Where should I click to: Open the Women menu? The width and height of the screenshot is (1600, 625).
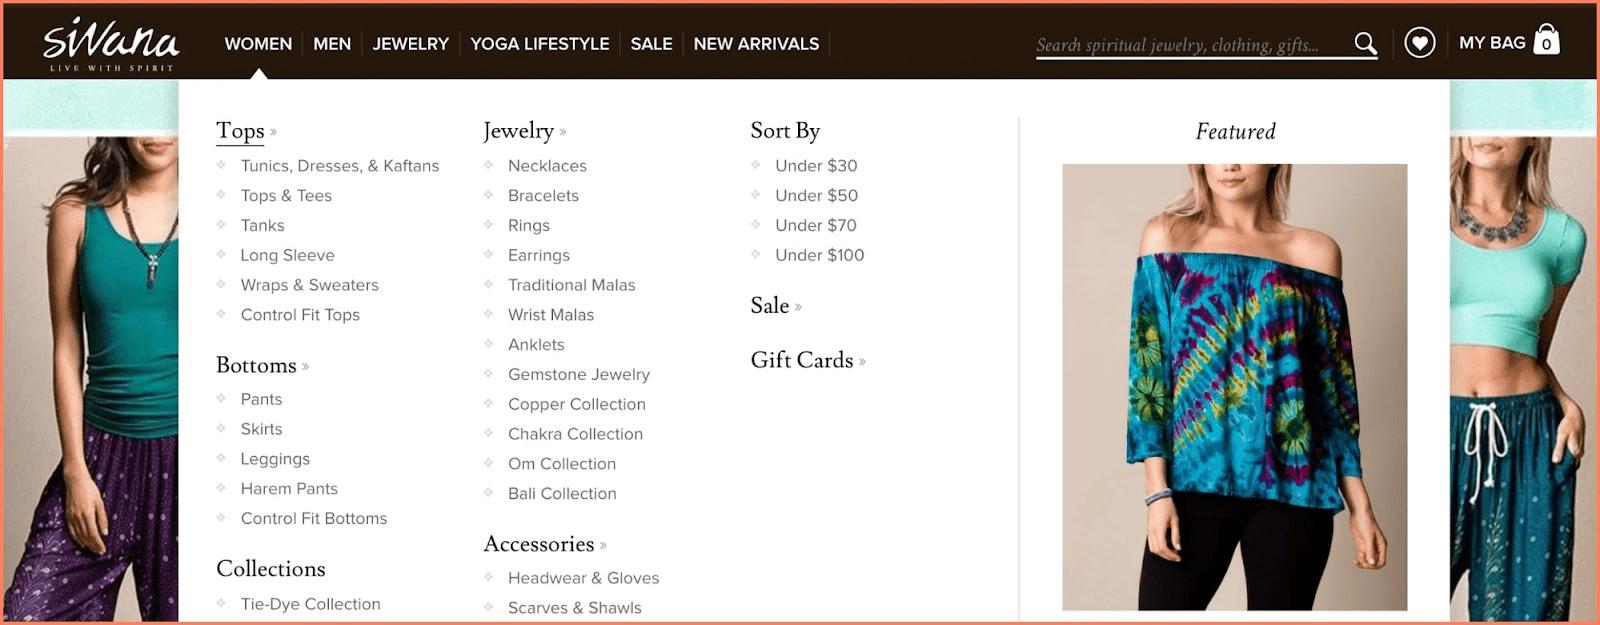pyautogui.click(x=258, y=44)
